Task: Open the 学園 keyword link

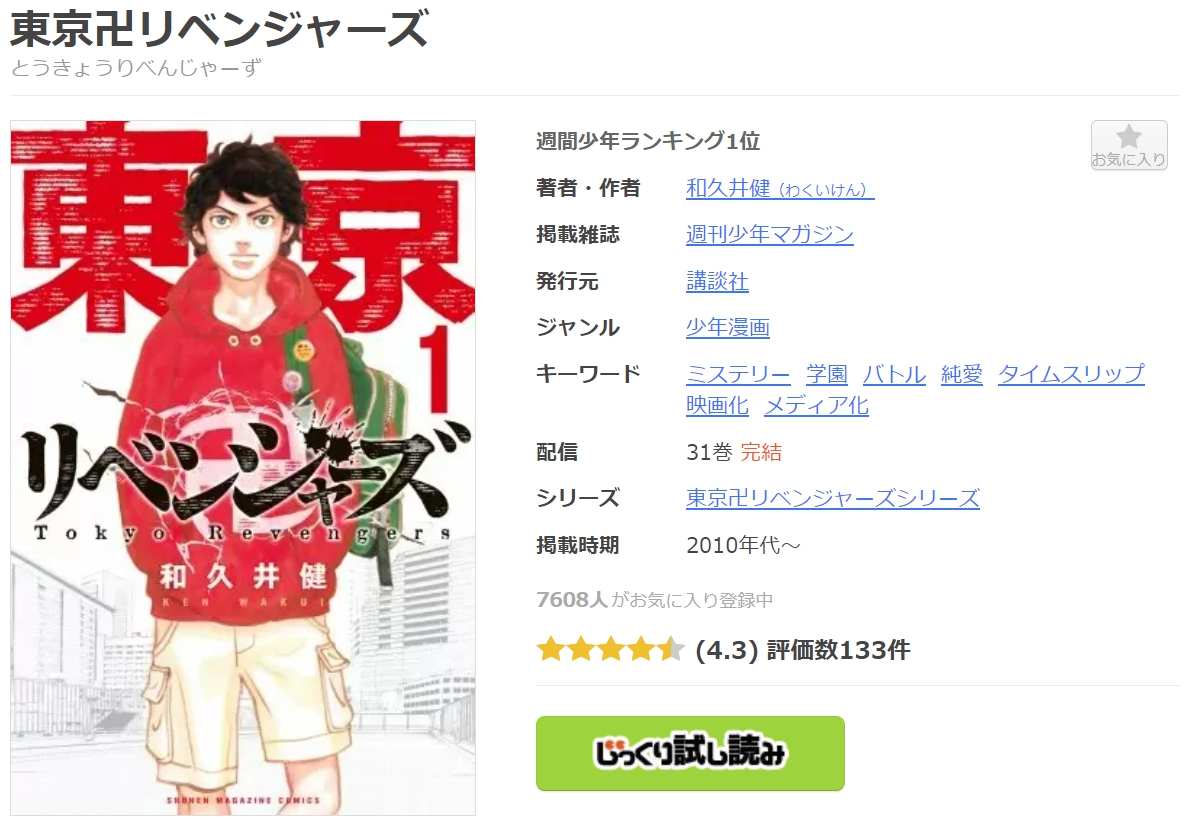Action: coord(826,374)
